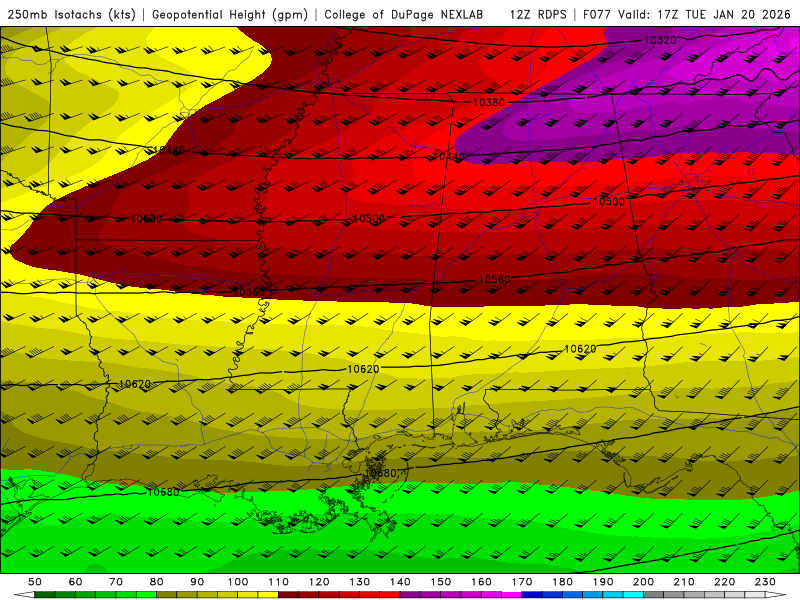This screenshot has width=800, height=600.
Task: Select the 150 kts colorbar label
Action: (441, 582)
